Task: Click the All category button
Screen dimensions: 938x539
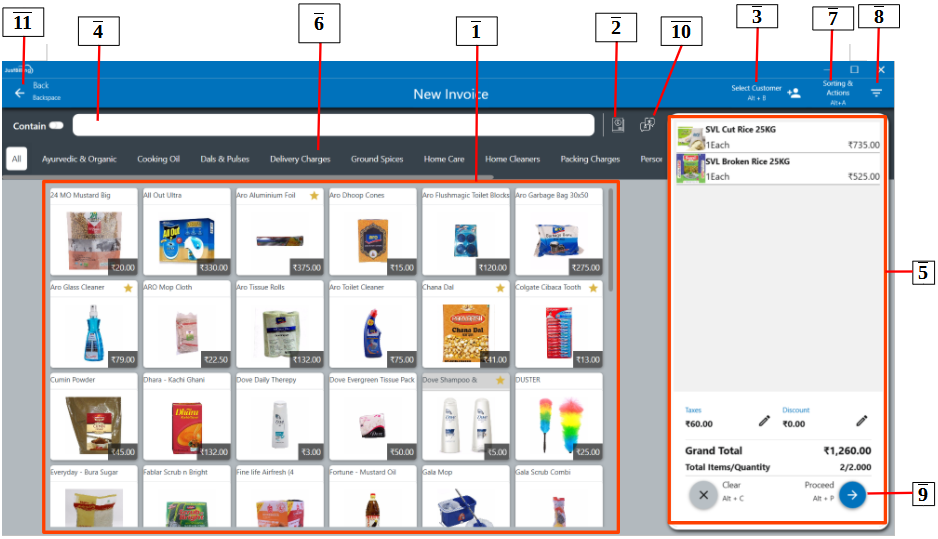Action: click(16, 159)
